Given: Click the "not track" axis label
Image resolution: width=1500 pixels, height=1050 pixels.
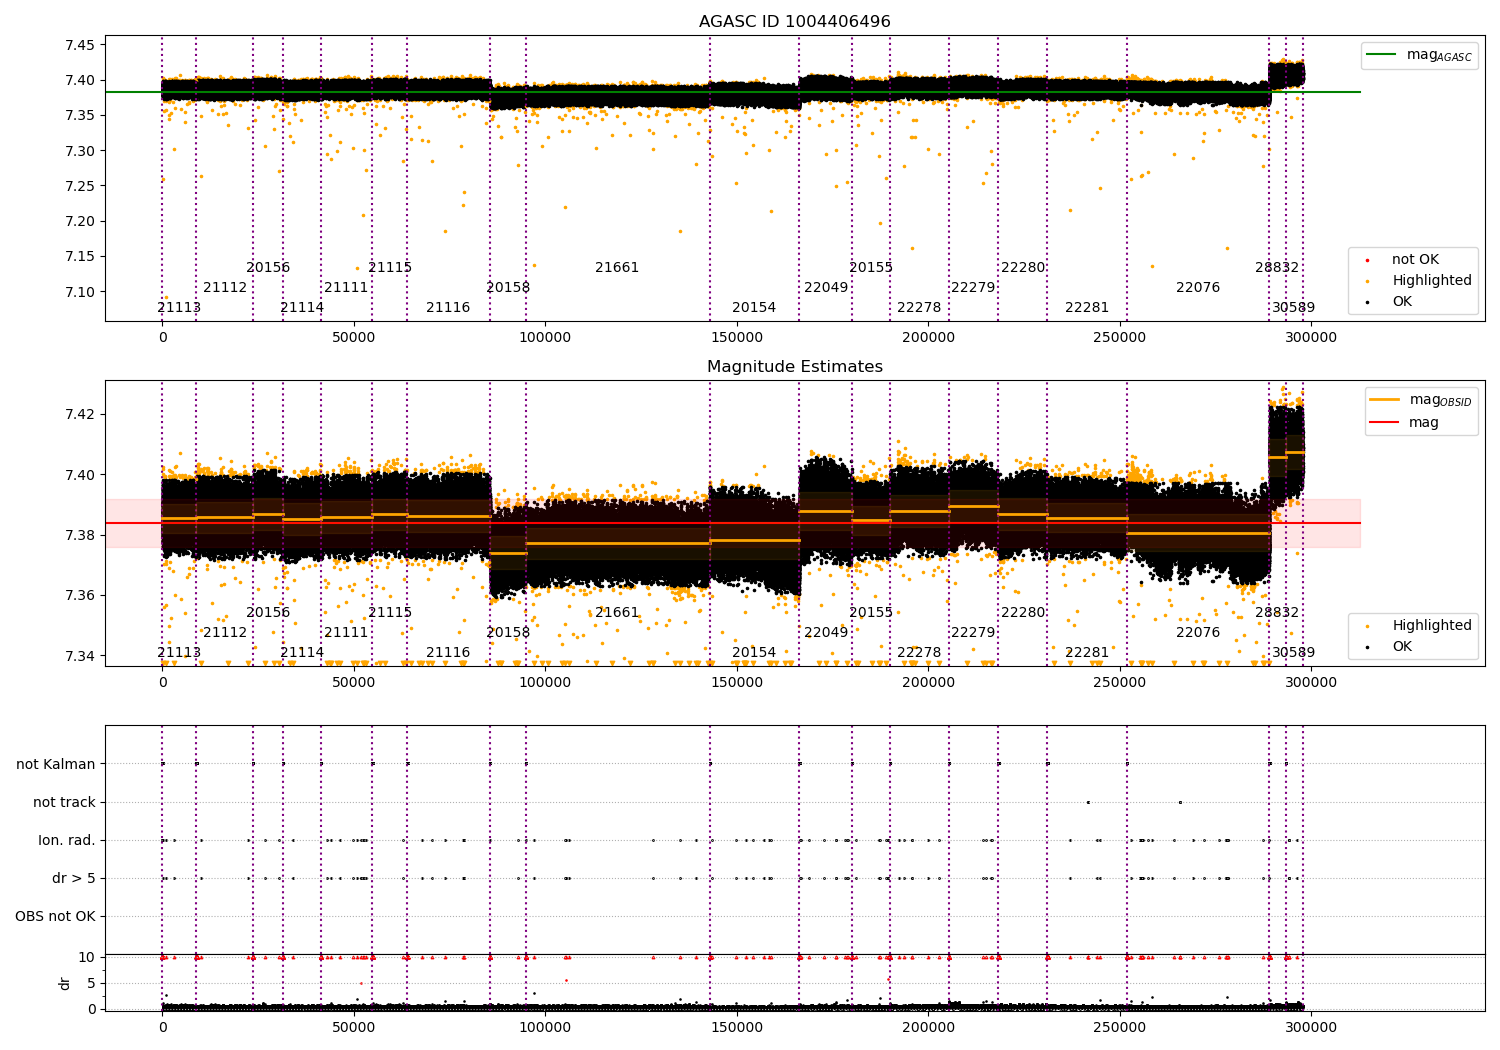Looking at the screenshot, I should 64,802.
